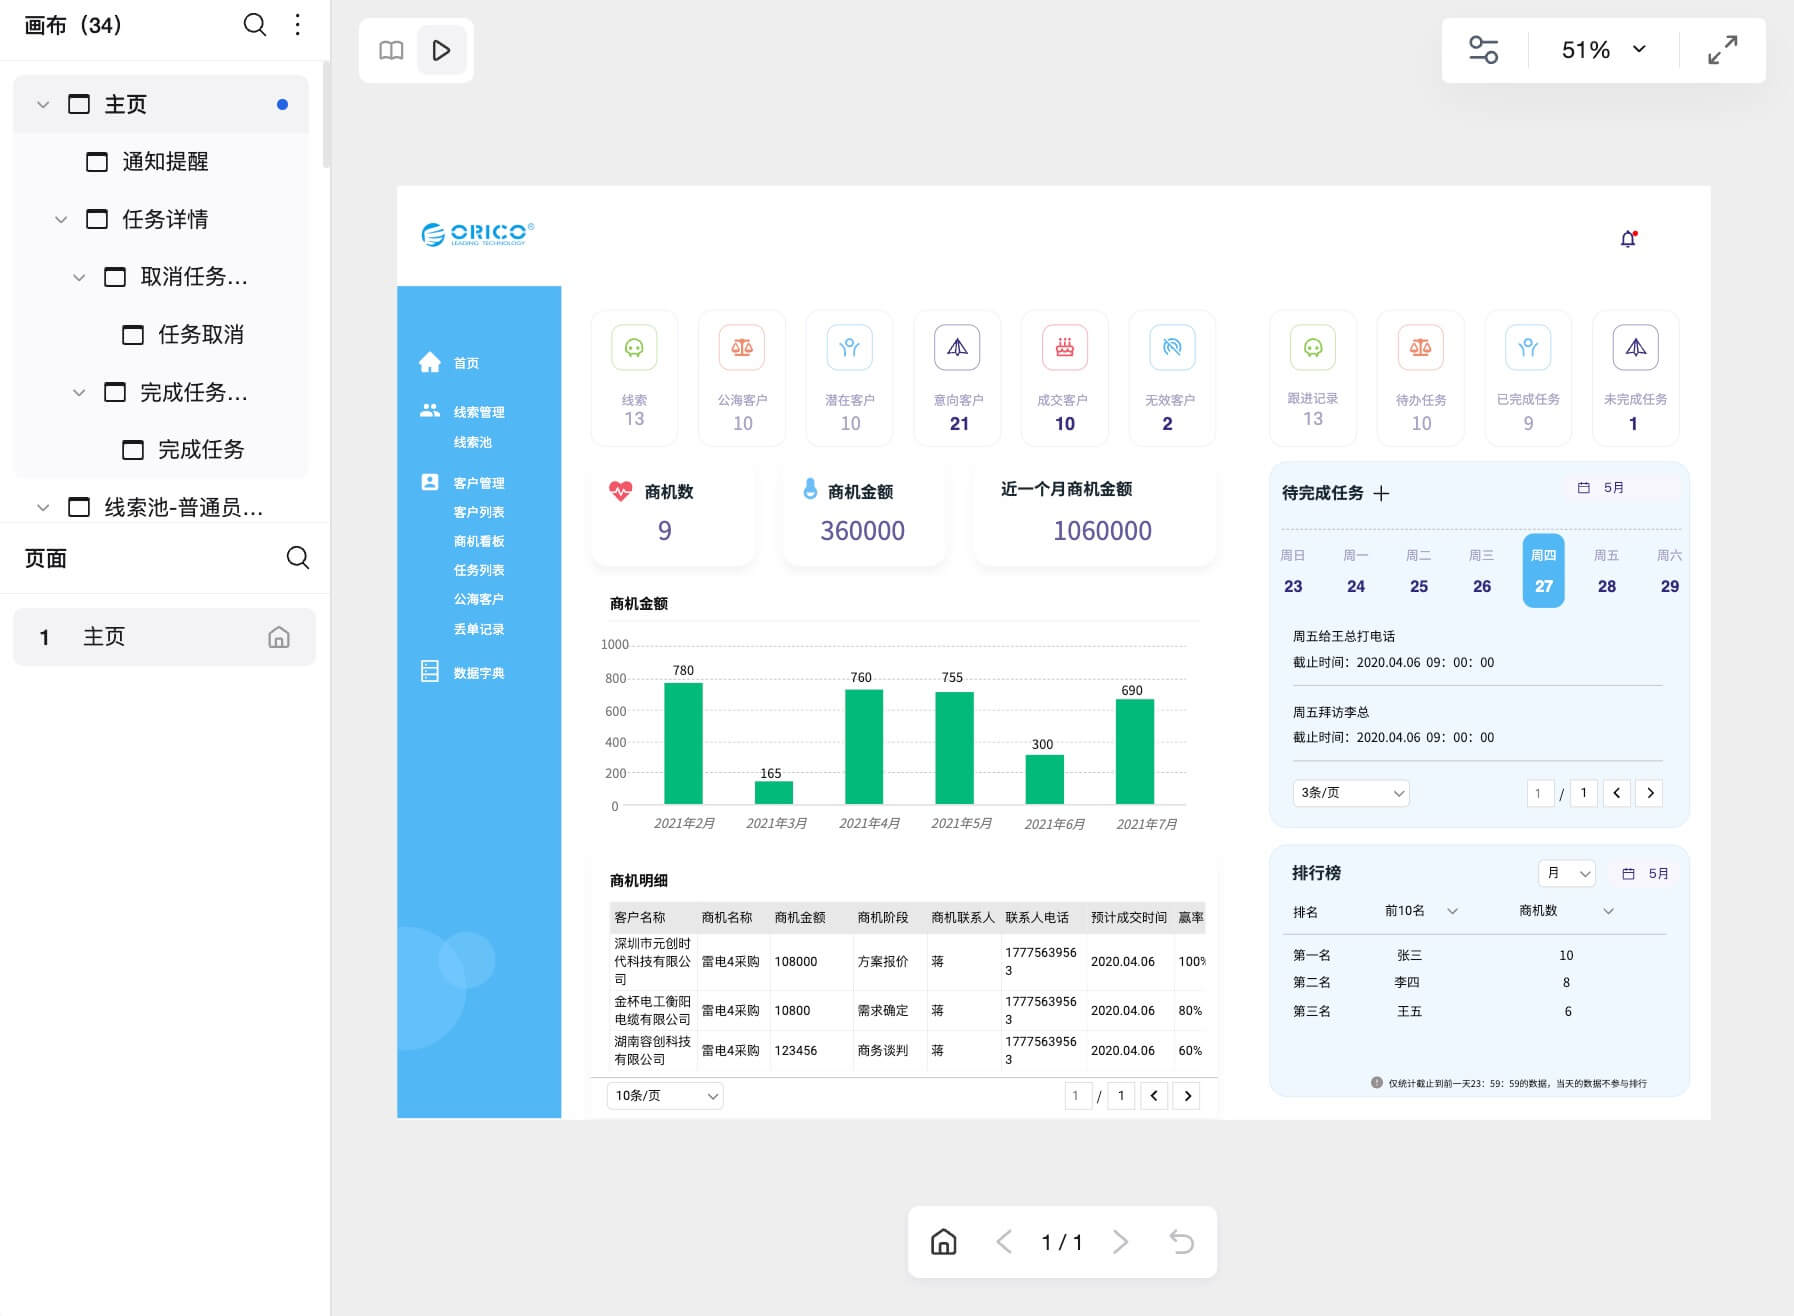Click the play preview button

click(441, 50)
